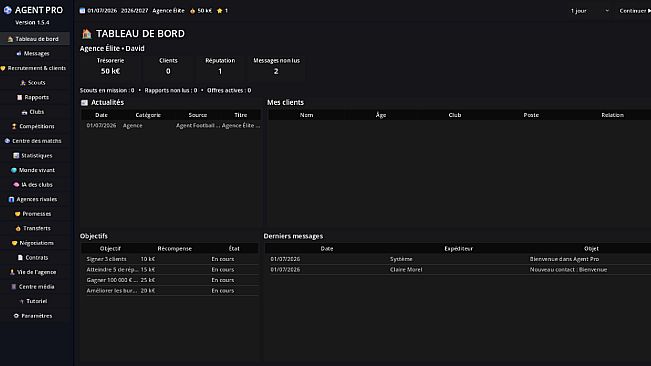This screenshot has height=366, width=651.
Task: Click the Continuer button
Action: (634, 11)
